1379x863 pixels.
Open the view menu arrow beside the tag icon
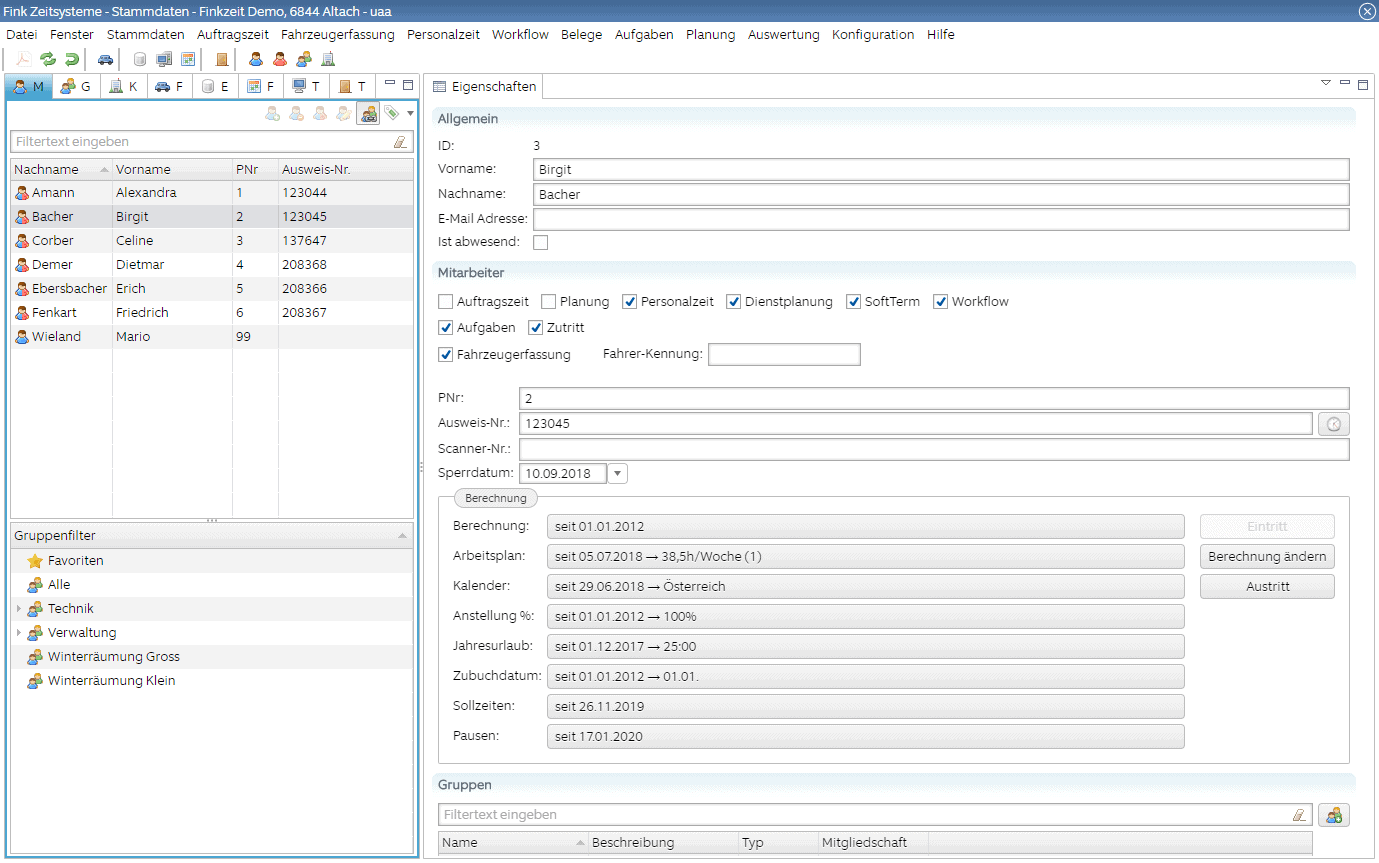coord(409,114)
